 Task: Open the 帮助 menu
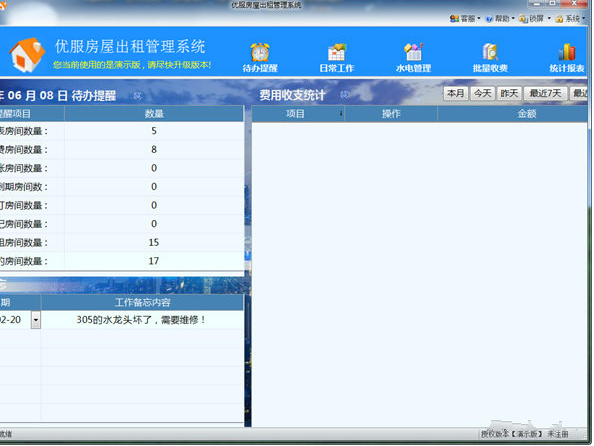click(500, 18)
